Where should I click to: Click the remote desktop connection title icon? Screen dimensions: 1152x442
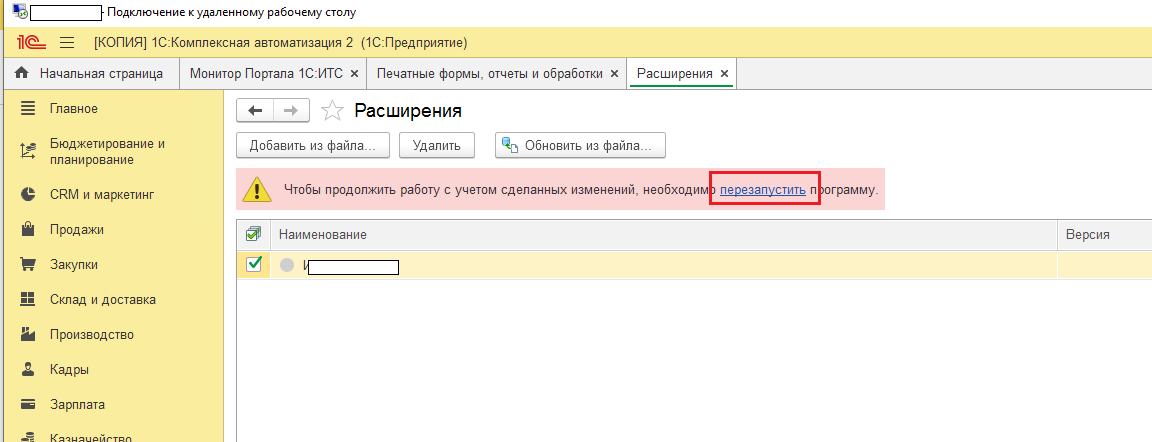tap(20, 12)
